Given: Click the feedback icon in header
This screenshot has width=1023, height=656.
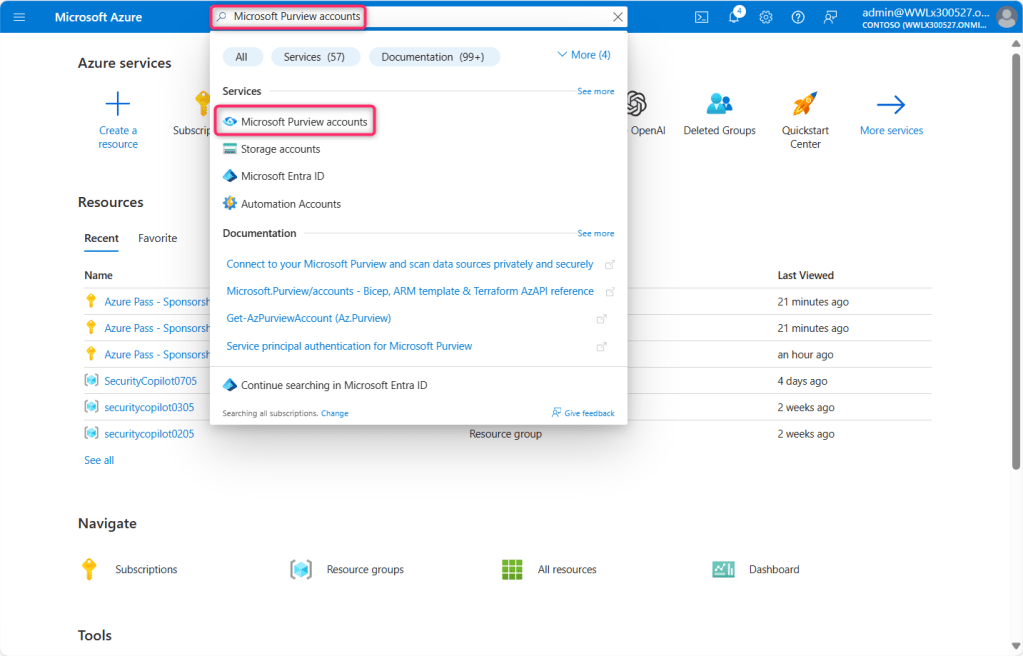Looking at the screenshot, I should pyautogui.click(x=830, y=17).
